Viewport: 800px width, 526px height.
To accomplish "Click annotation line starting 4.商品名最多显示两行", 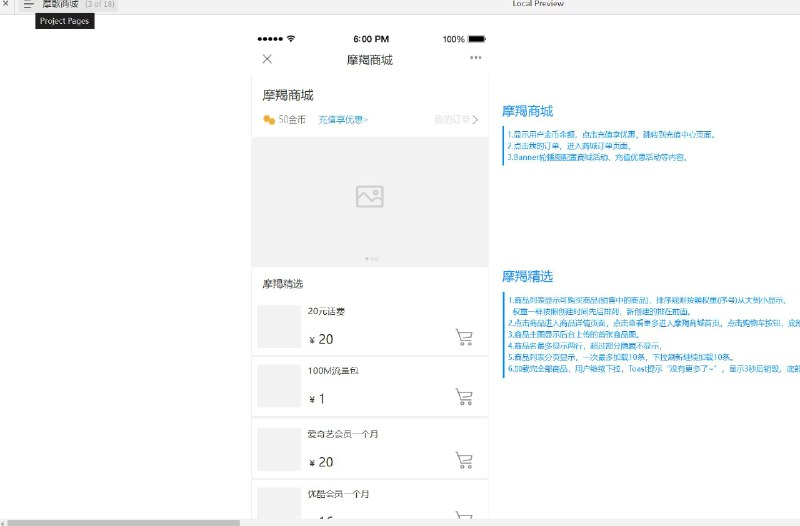I will click(x=585, y=345).
